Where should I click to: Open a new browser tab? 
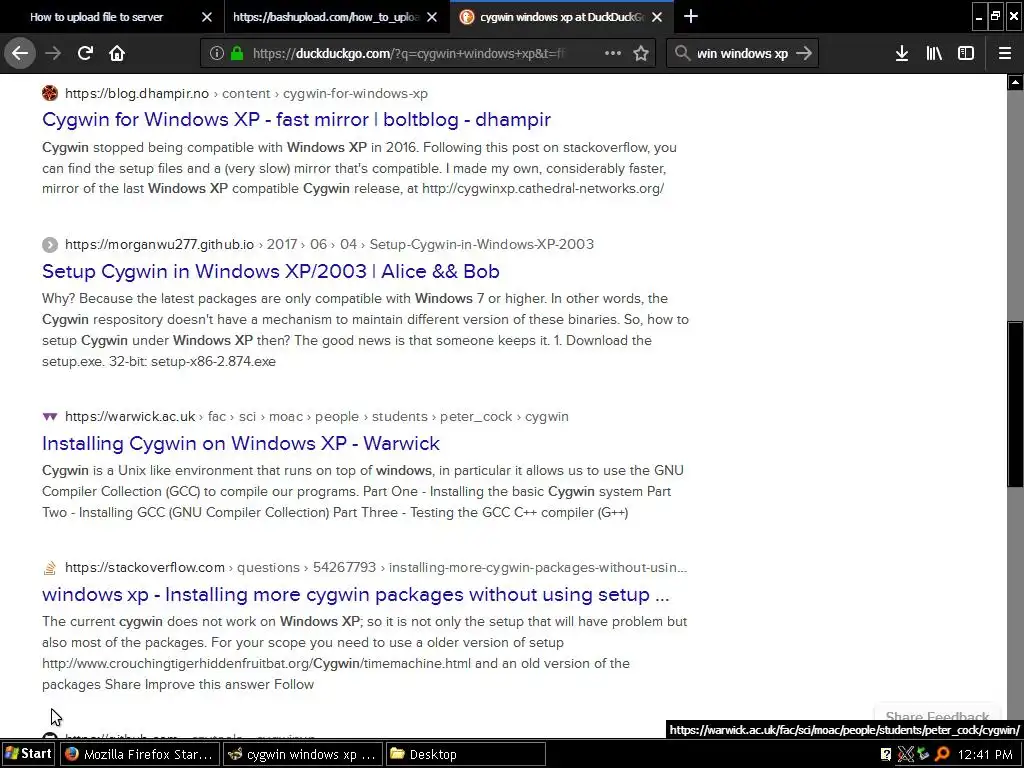pyautogui.click(x=690, y=16)
